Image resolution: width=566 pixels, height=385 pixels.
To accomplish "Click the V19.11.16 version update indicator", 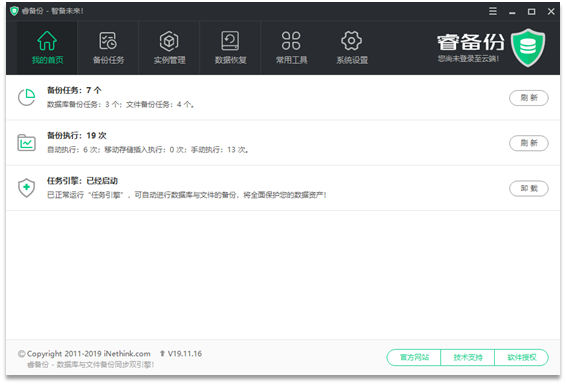I will [x=181, y=354].
